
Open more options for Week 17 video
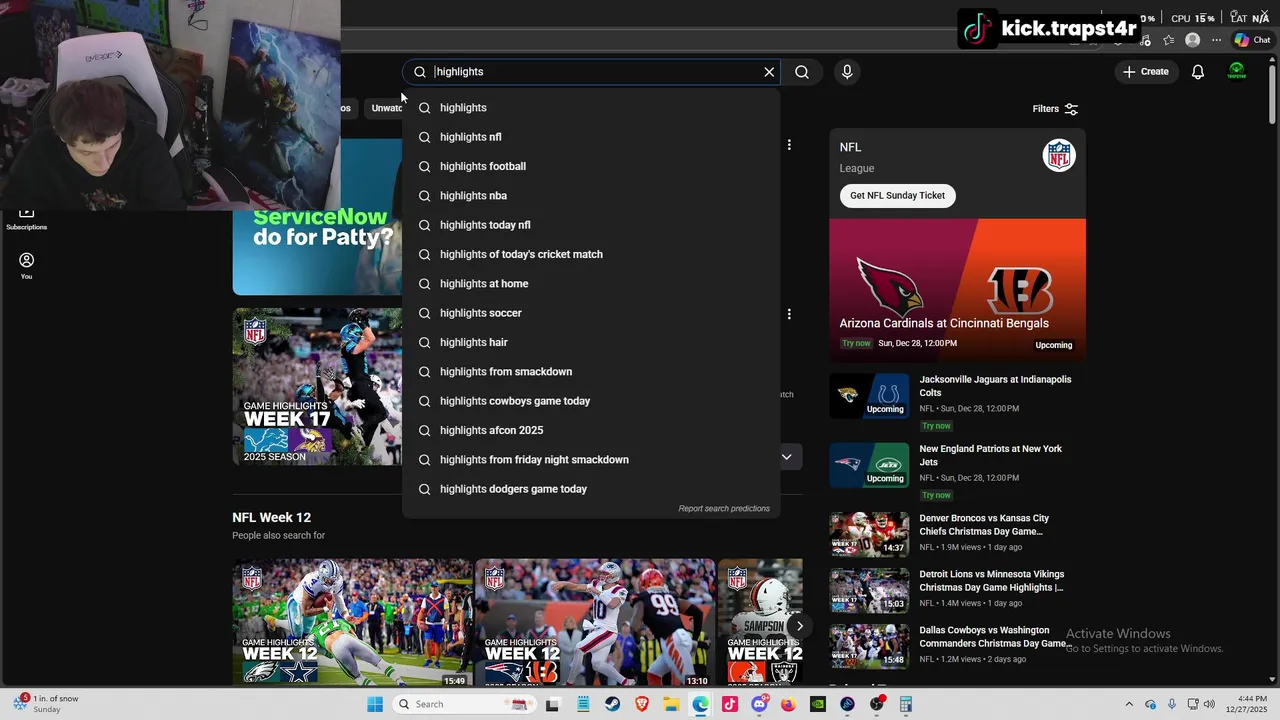tap(789, 314)
